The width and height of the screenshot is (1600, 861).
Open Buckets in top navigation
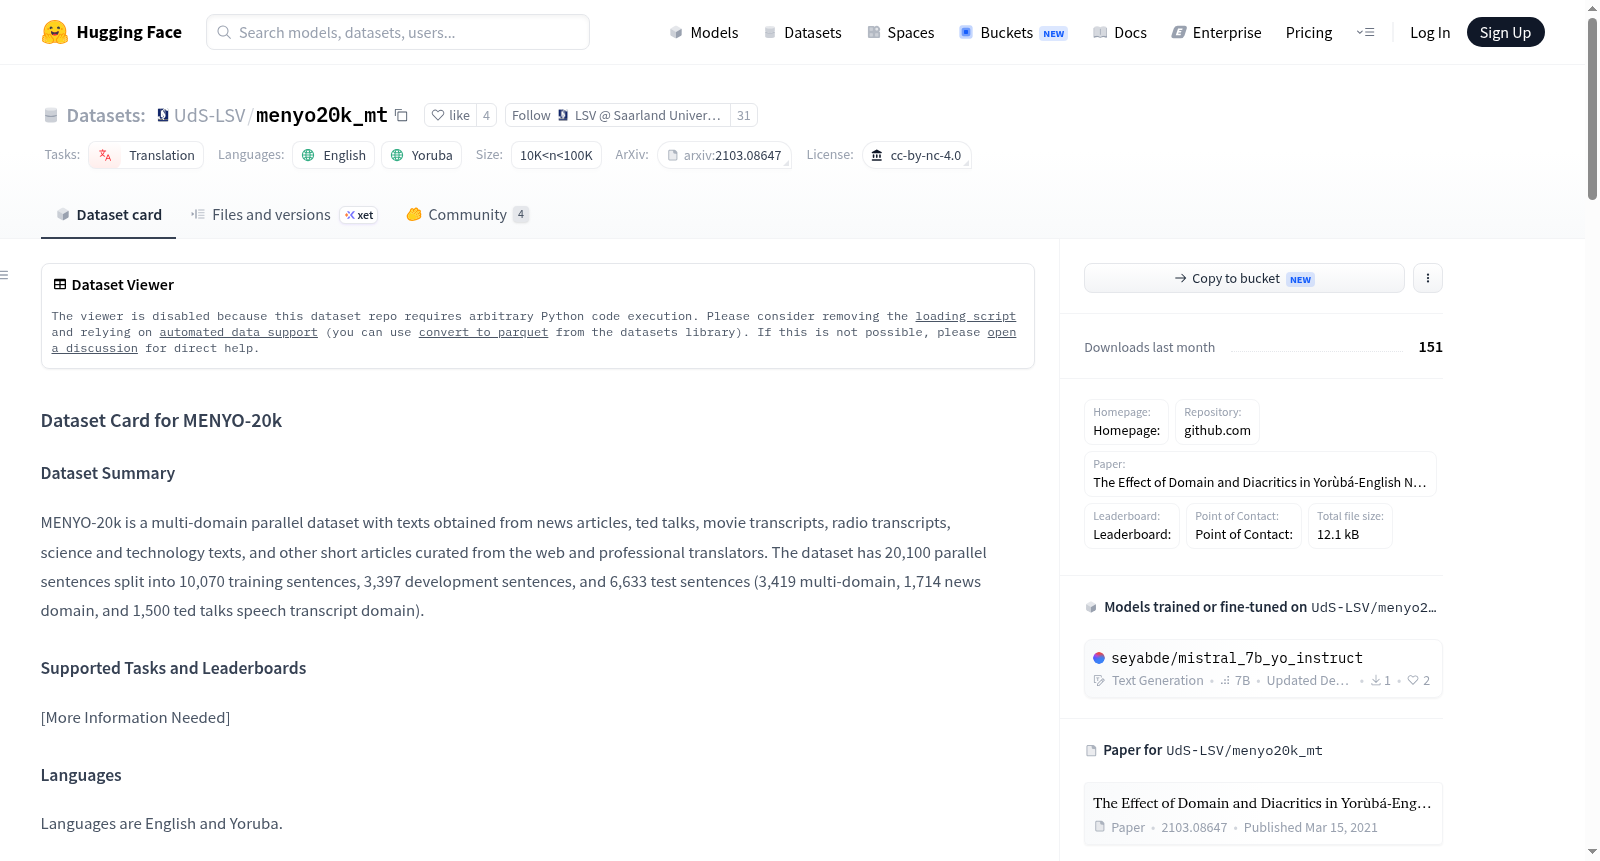click(1013, 32)
